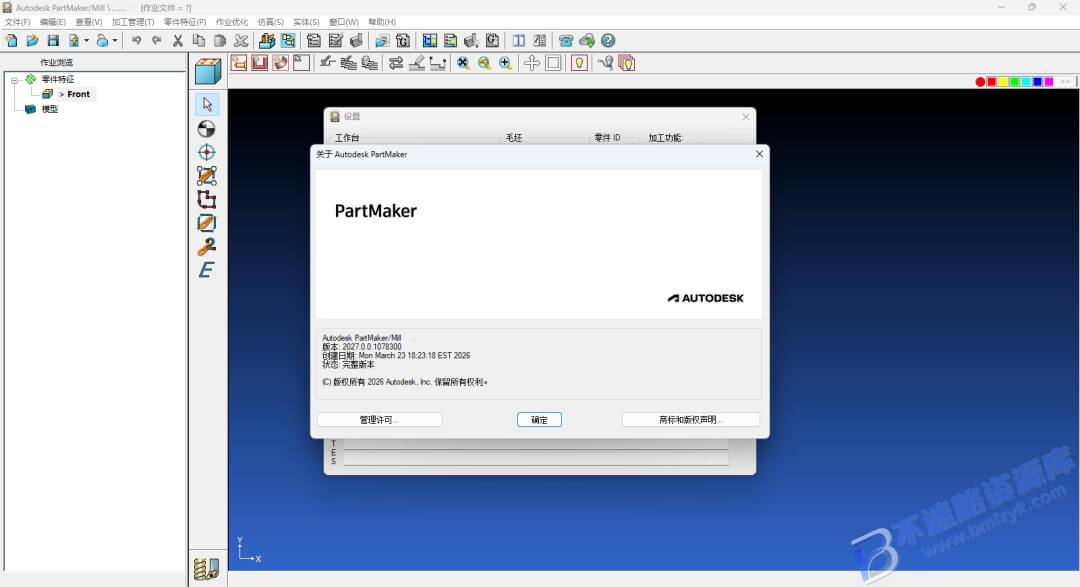Click the 商标和版权声明 button
Viewport: 1080px width, 587px height.
[x=691, y=420]
